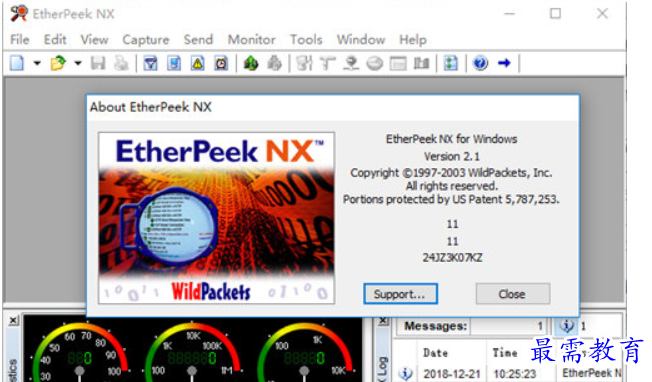Click the EtherPeek NX app title icon
The height and width of the screenshot is (382, 652).
pos(19,13)
